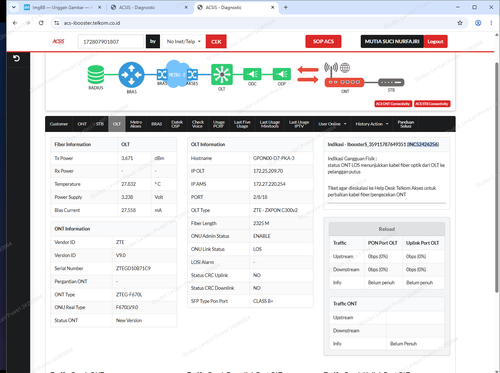
Task: Switch to Customer tab
Action: click(x=59, y=124)
